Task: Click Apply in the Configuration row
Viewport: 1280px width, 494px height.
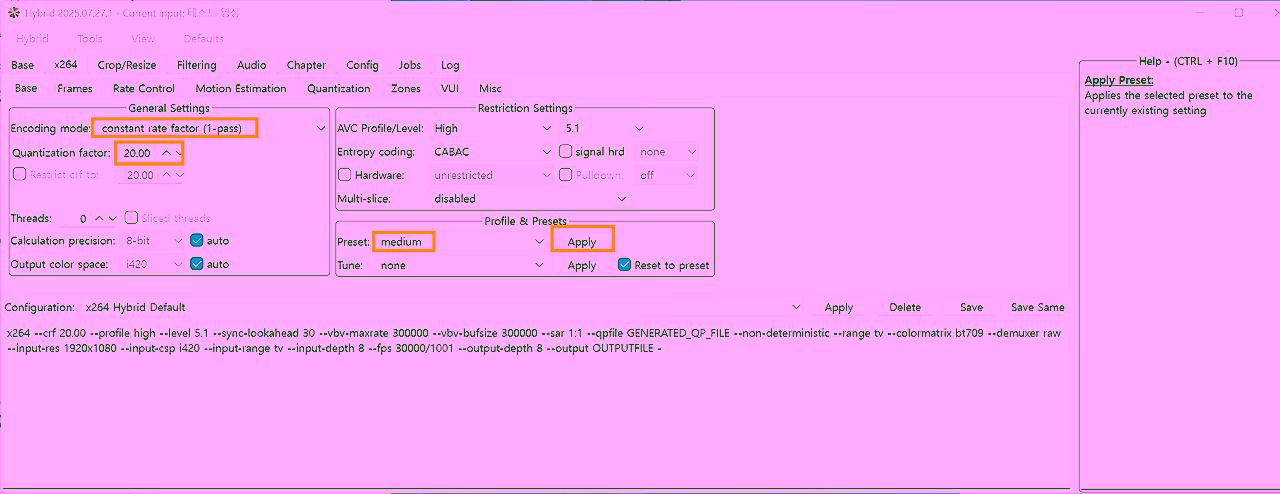Action: point(839,307)
